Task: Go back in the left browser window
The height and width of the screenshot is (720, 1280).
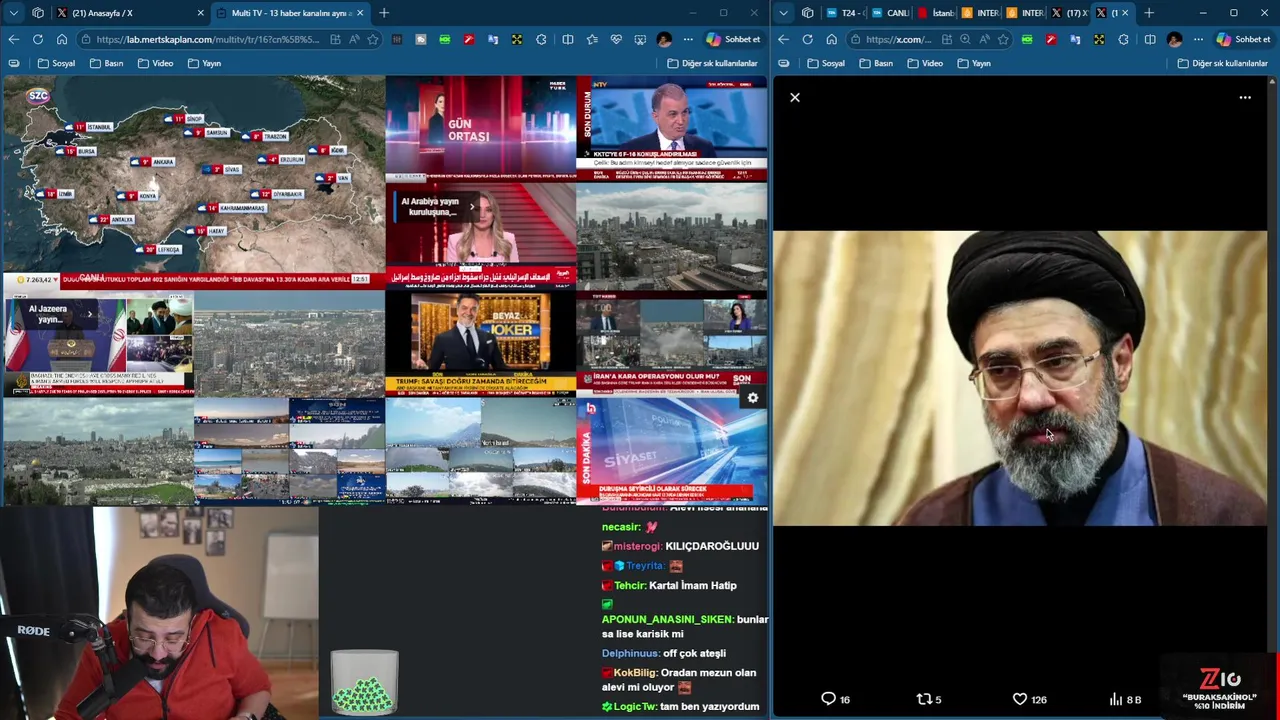Action: 13,39
